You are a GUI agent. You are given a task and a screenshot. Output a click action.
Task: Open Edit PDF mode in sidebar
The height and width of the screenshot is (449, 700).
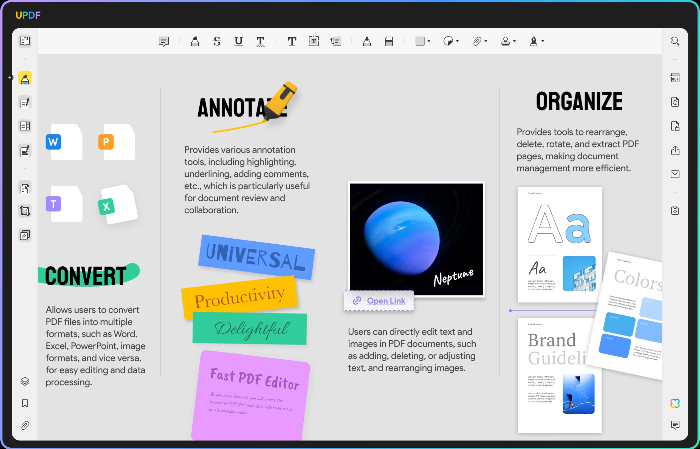click(25, 103)
